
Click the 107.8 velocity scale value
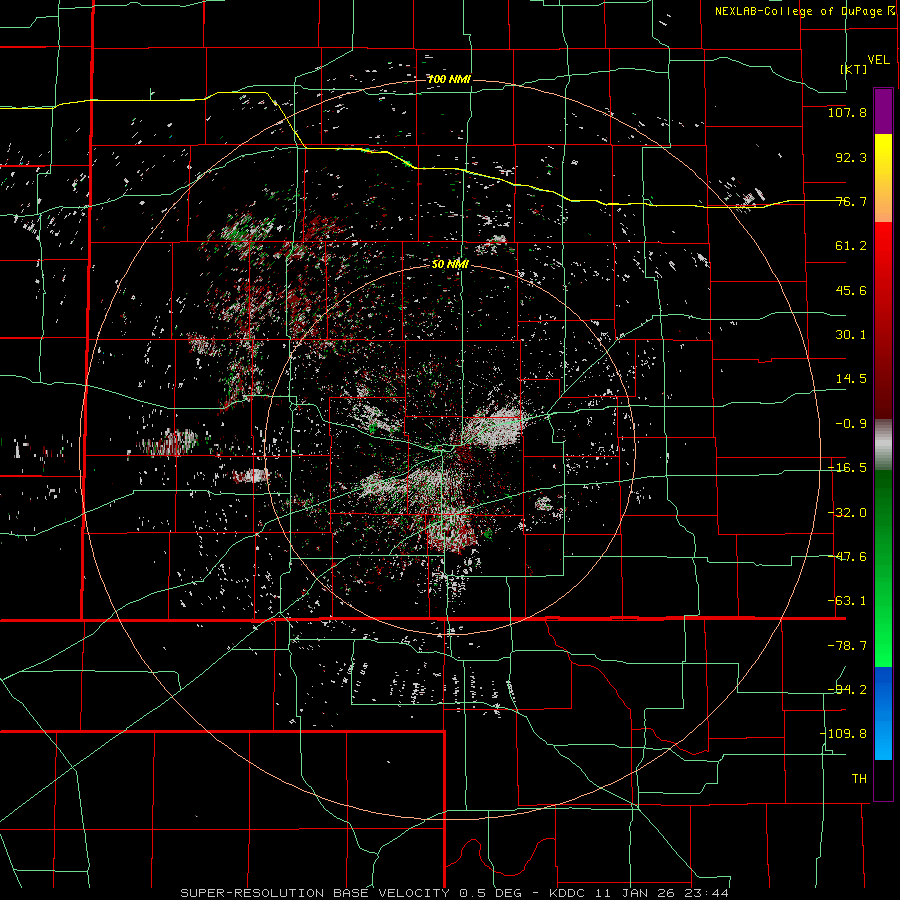point(847,112)
